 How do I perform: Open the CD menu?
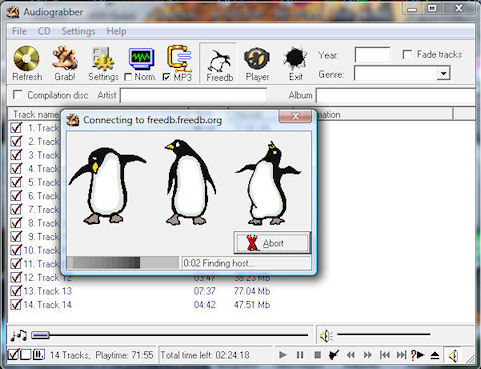pyautogui.click(x=44, y=31)
